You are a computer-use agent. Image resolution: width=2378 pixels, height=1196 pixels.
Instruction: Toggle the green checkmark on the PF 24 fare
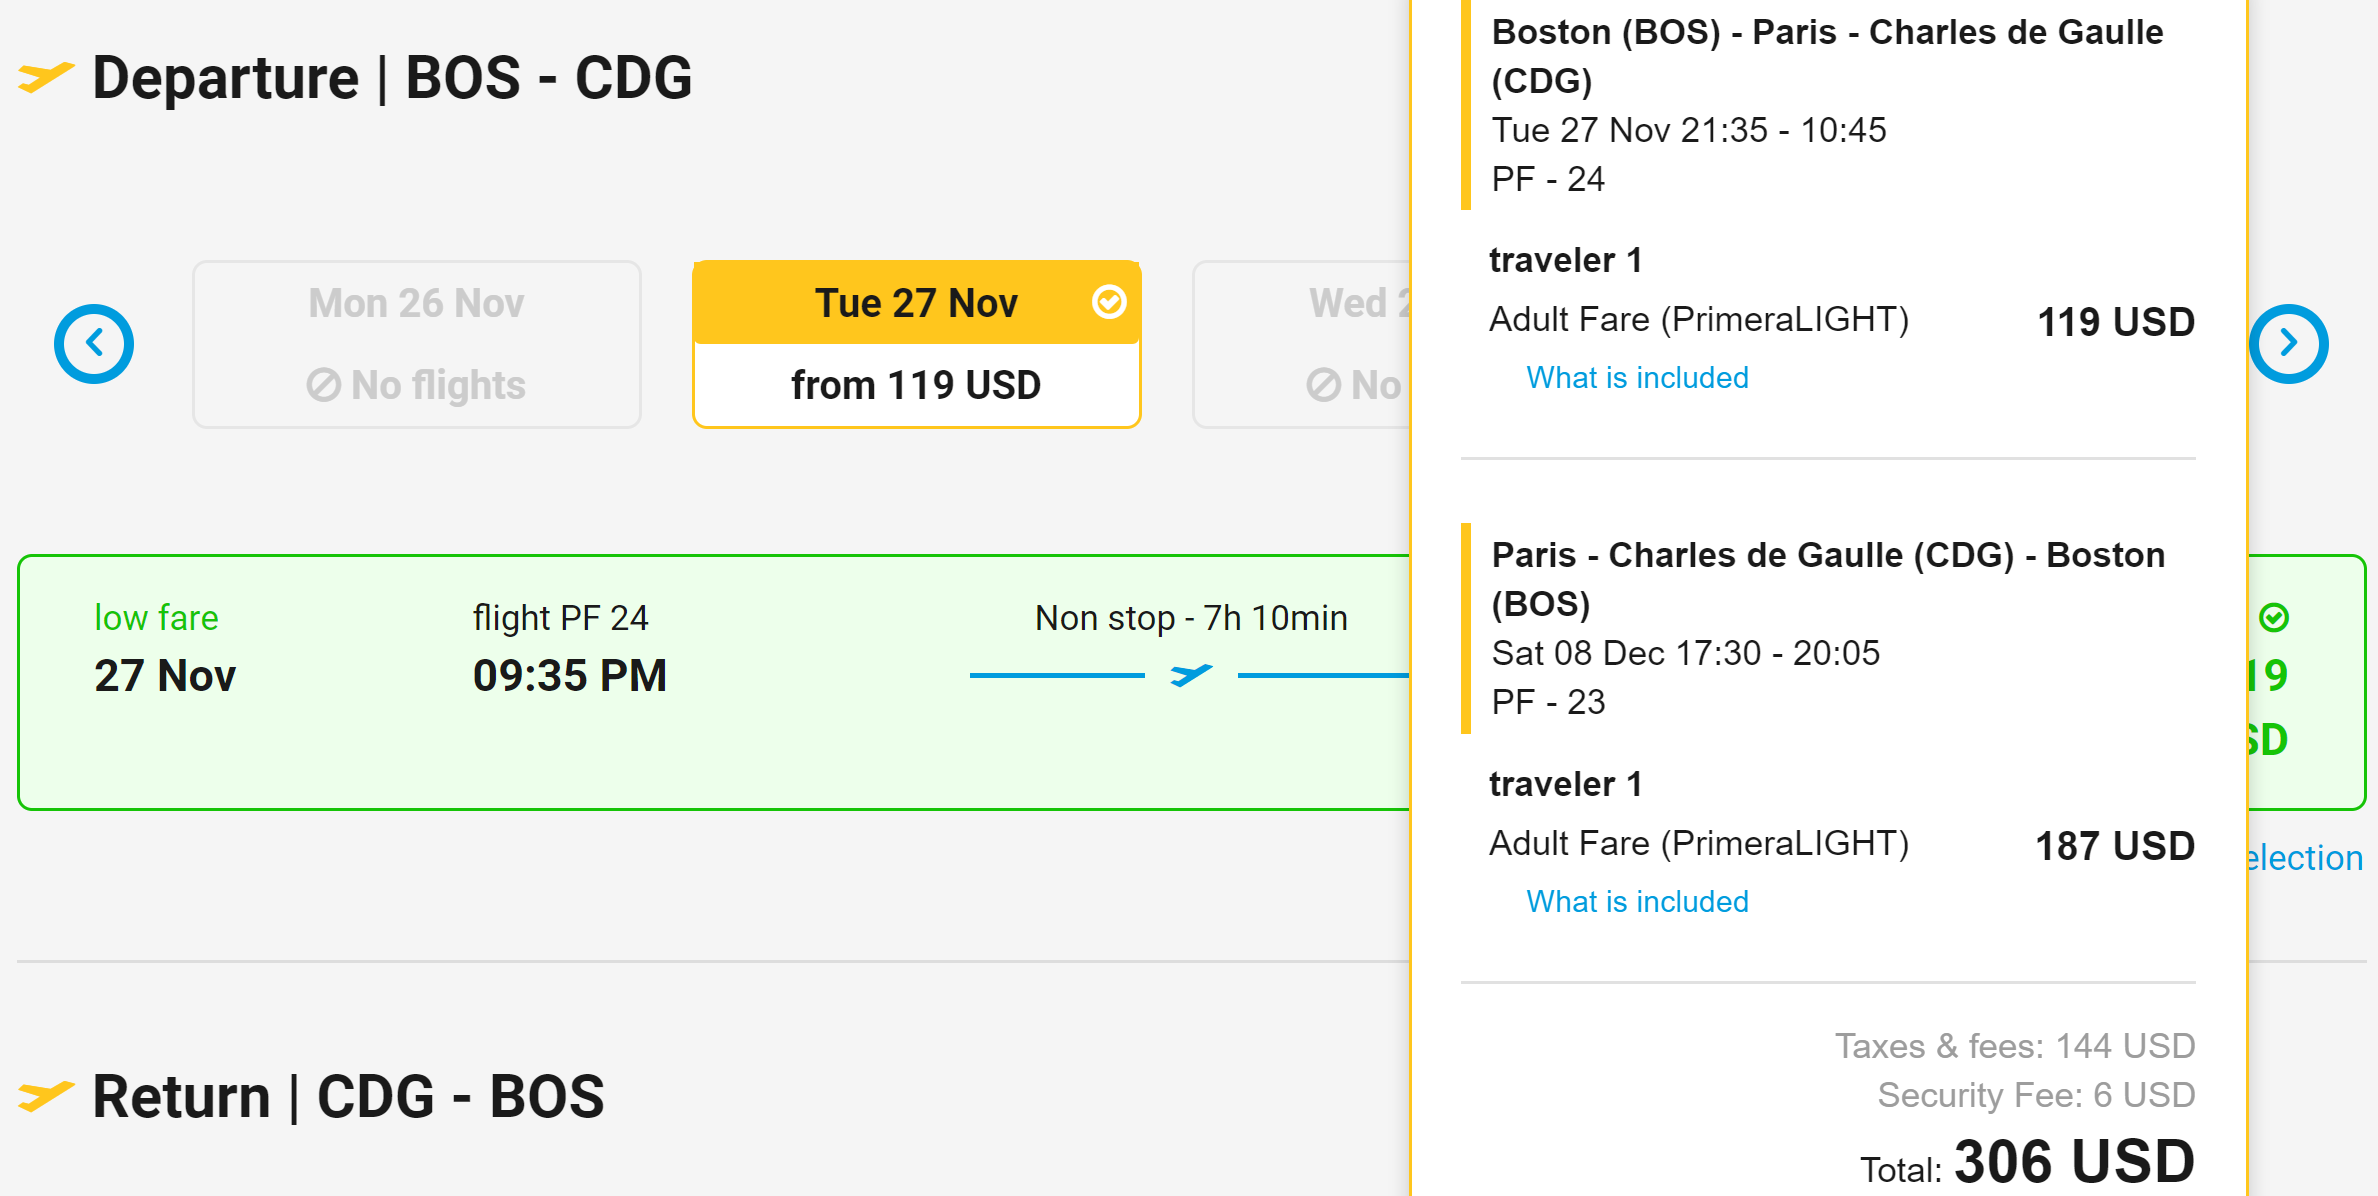(2274, 618)
